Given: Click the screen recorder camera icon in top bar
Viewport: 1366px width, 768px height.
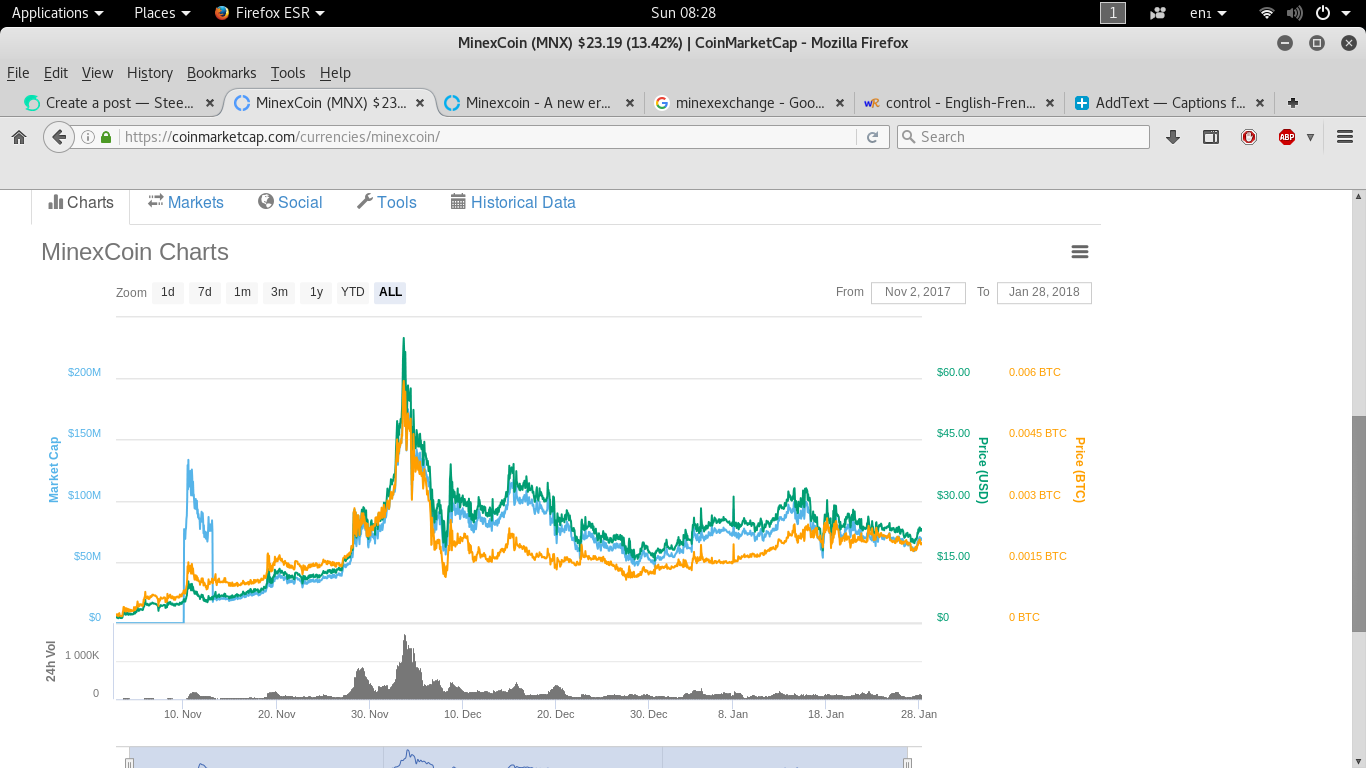Looking at the screenshot, I should pos(1158,13).
